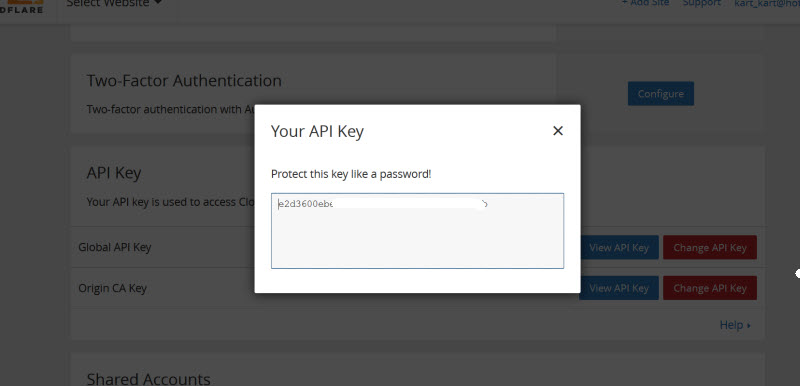Change the Global API Key
Image resolution: width=800 pixels, height=386 pixels.
[710, 247]
